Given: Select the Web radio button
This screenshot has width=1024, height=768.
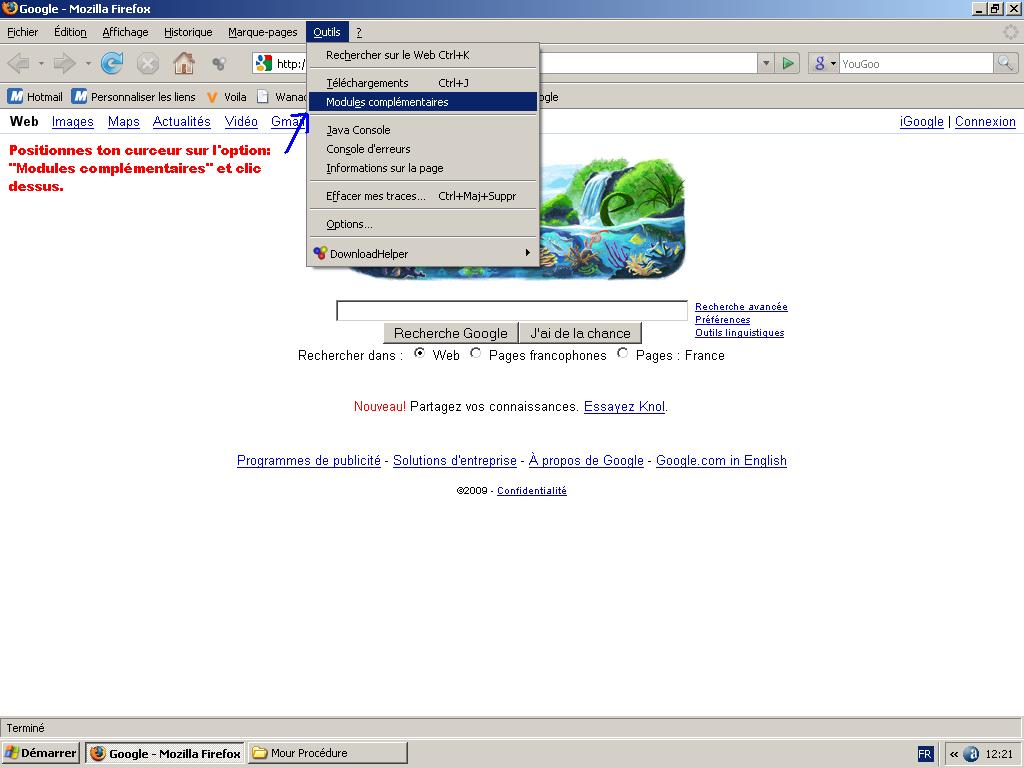Looking at the screenshot, I should [420, 353].
